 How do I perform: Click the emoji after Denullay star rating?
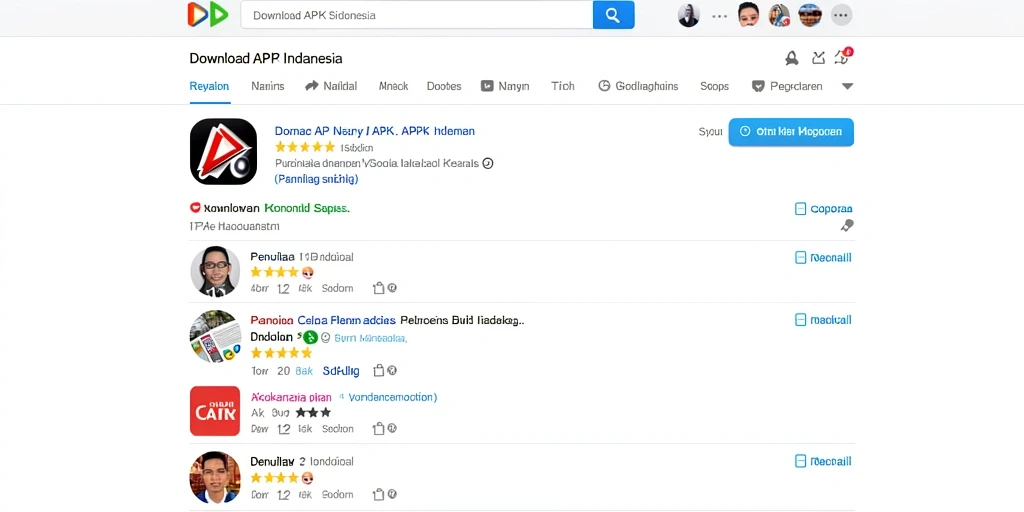308,478
